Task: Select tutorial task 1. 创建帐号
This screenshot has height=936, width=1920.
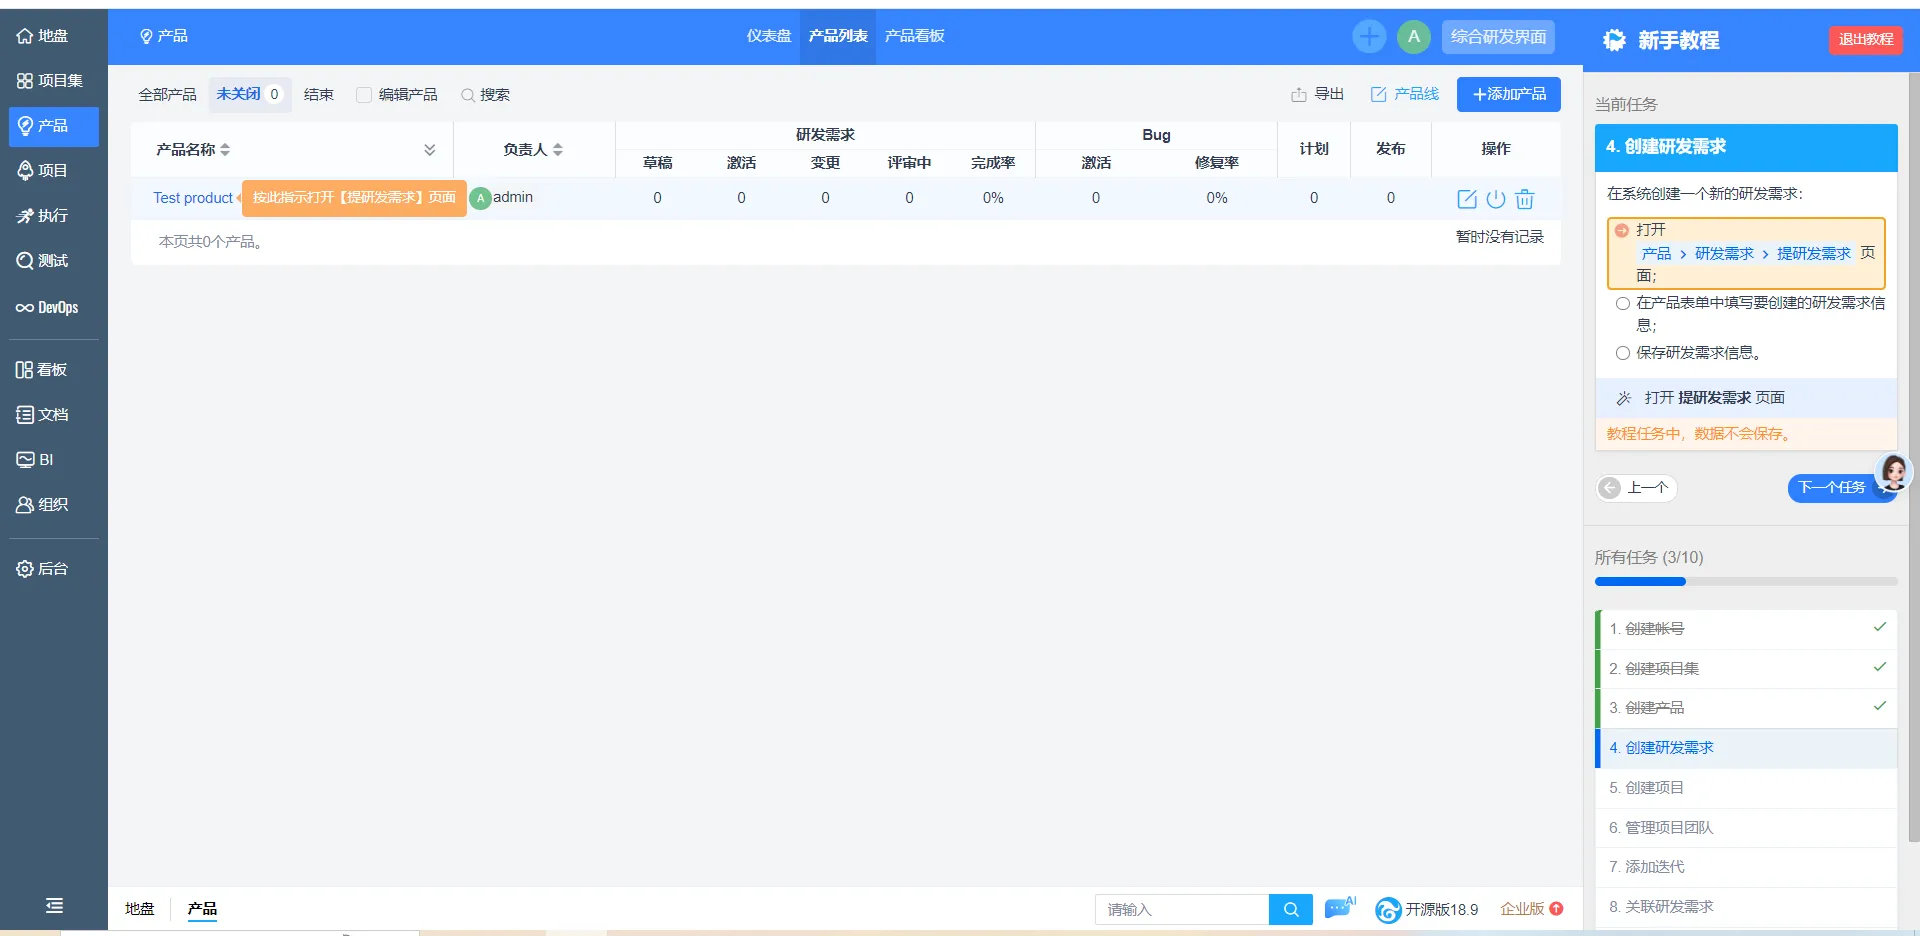Action: coord(1748,629)
